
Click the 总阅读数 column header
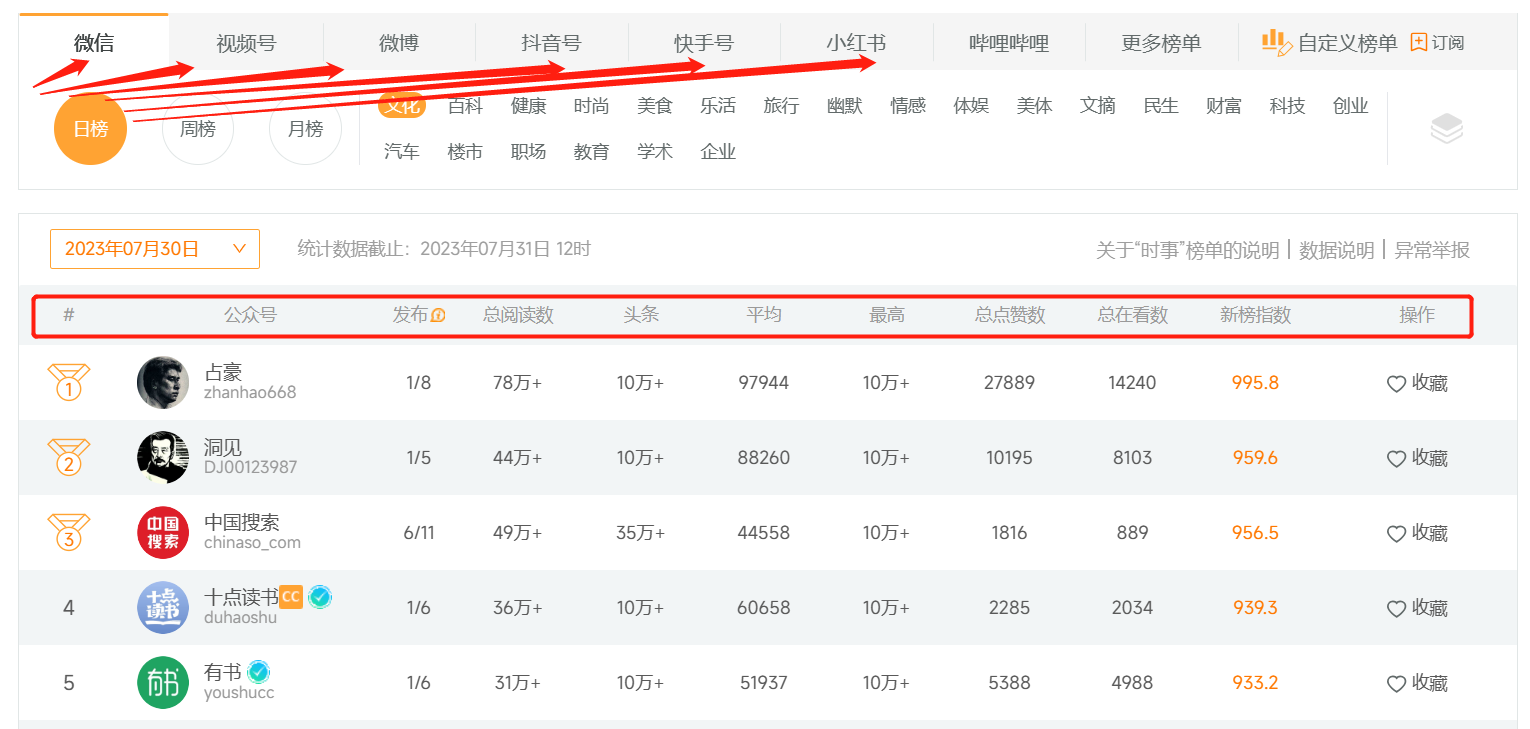point(518,315)
